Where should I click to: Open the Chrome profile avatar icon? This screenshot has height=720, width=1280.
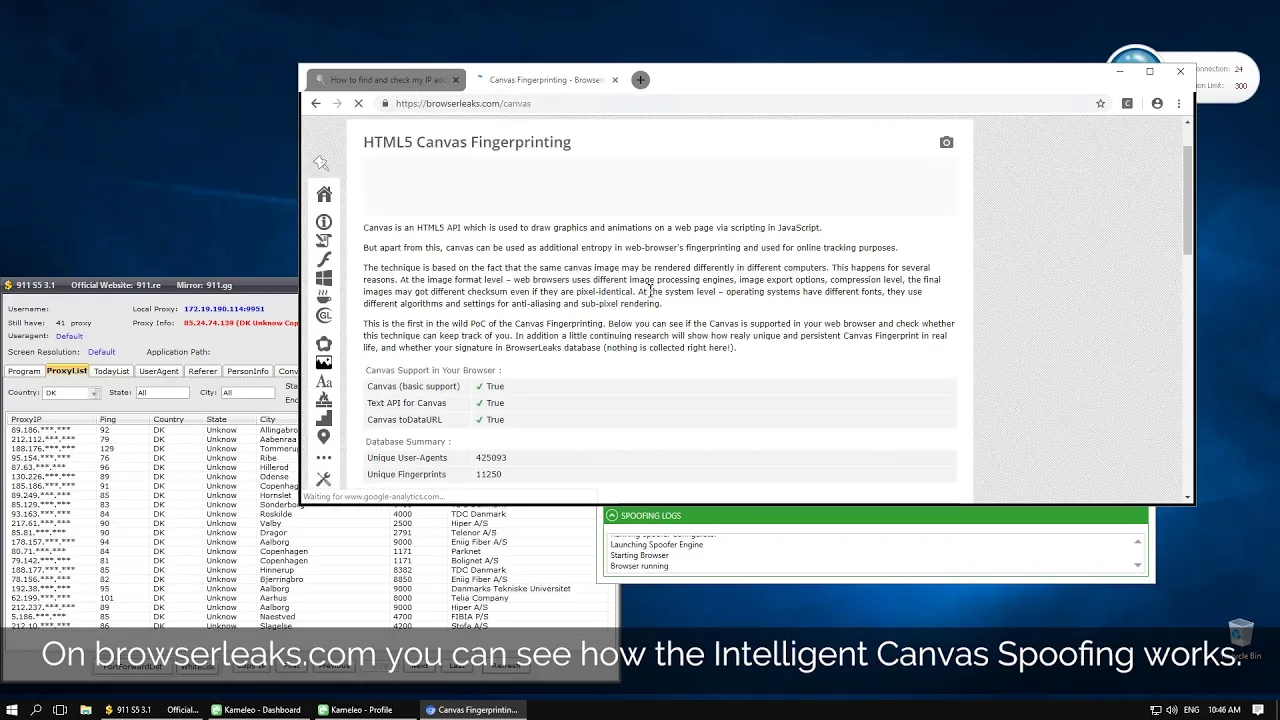pos(1157,103)
